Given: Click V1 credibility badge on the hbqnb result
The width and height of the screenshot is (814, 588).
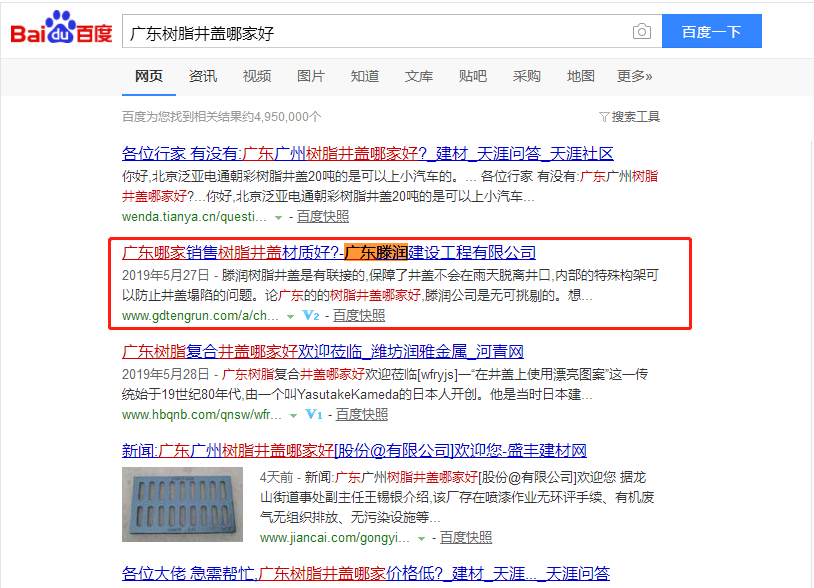Looking at the screenshot, I should [314, 415].
